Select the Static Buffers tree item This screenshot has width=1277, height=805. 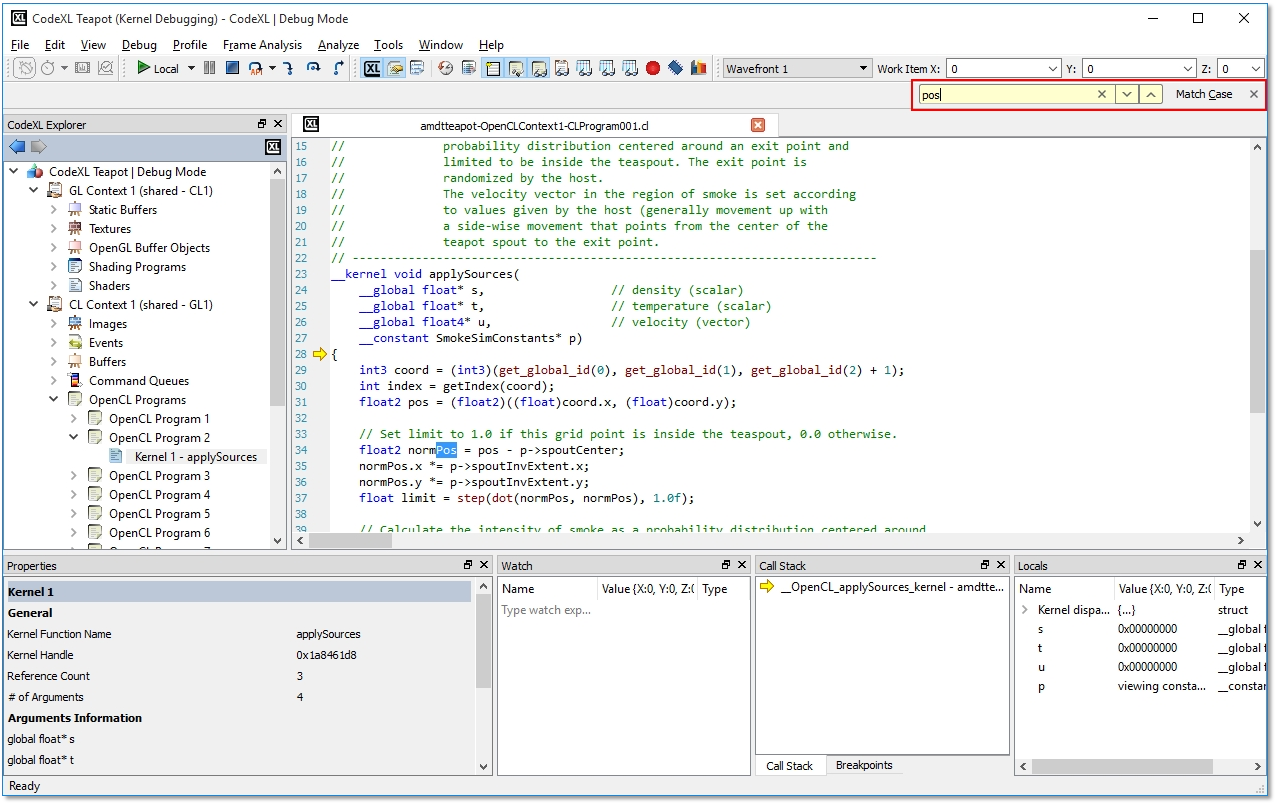[122, 210]
